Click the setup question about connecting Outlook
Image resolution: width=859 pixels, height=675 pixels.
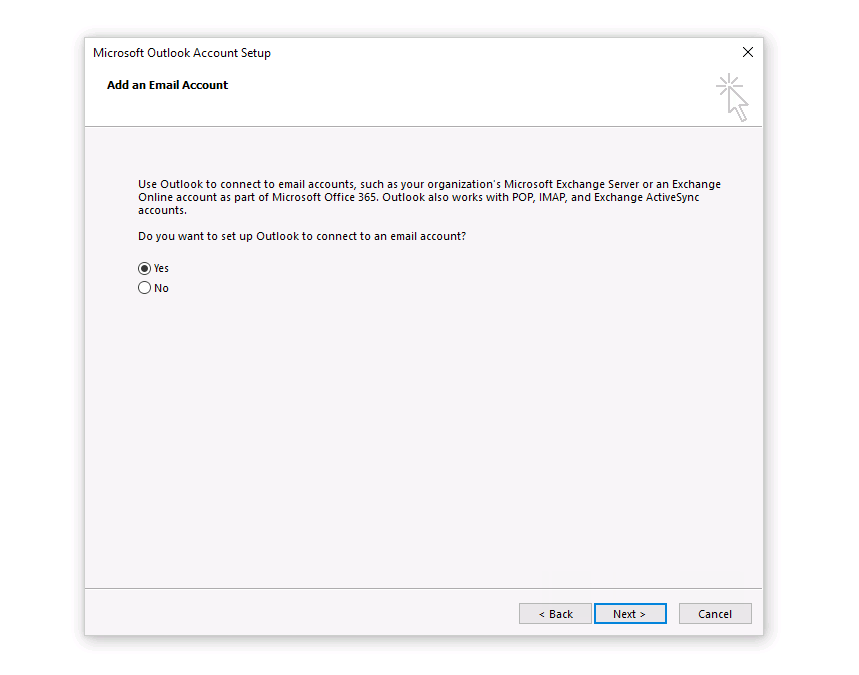click(301, 236)
